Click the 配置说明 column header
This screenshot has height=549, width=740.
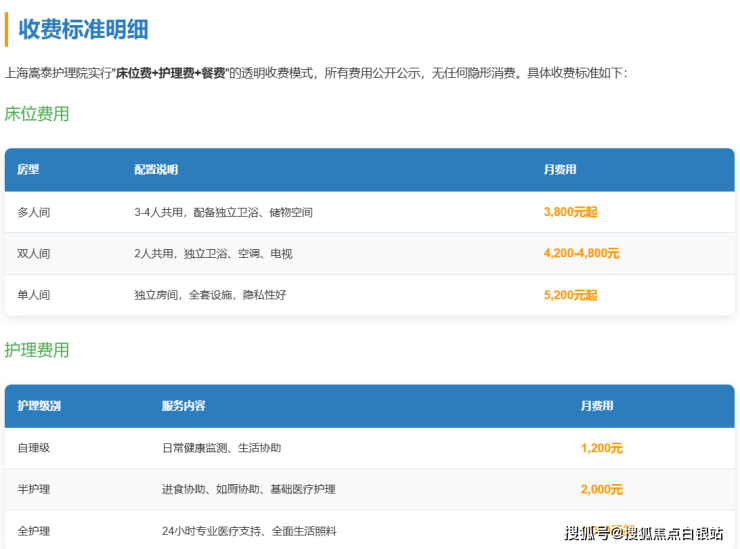pyautogui.click(x=156, y=170)
